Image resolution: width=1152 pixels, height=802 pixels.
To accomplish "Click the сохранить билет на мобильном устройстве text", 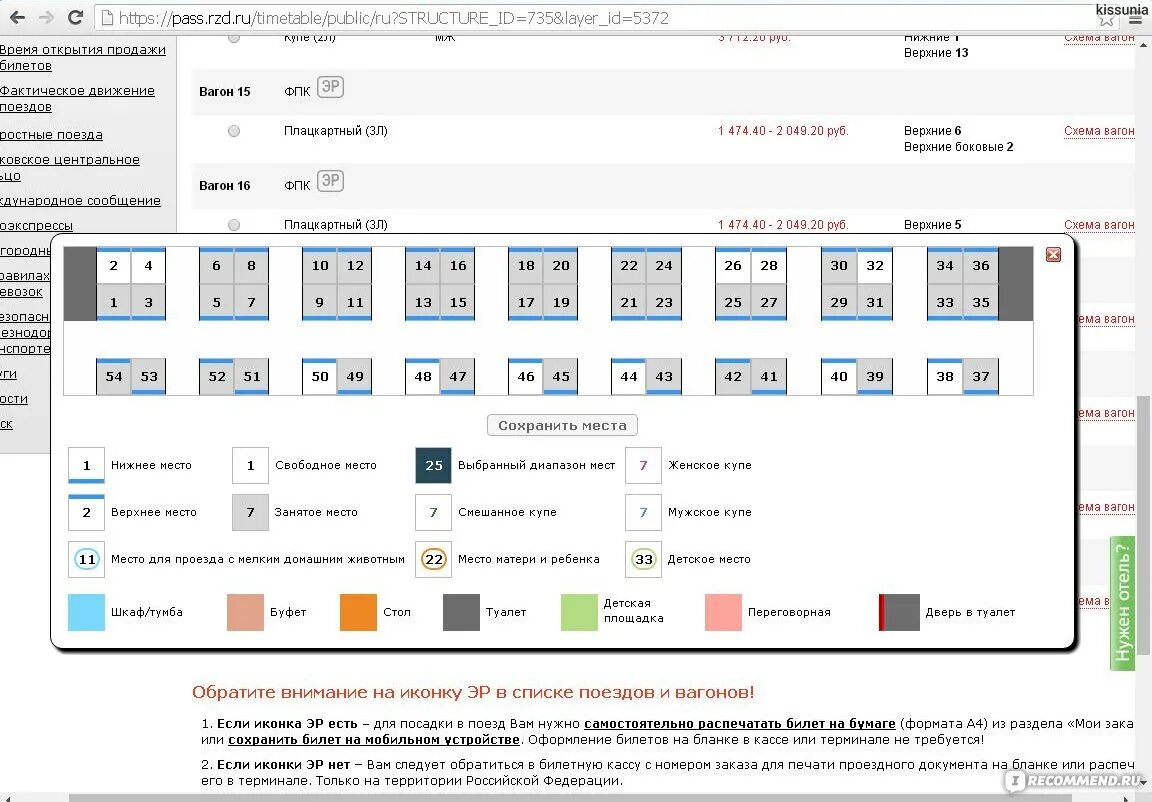I will pos(374,740).
